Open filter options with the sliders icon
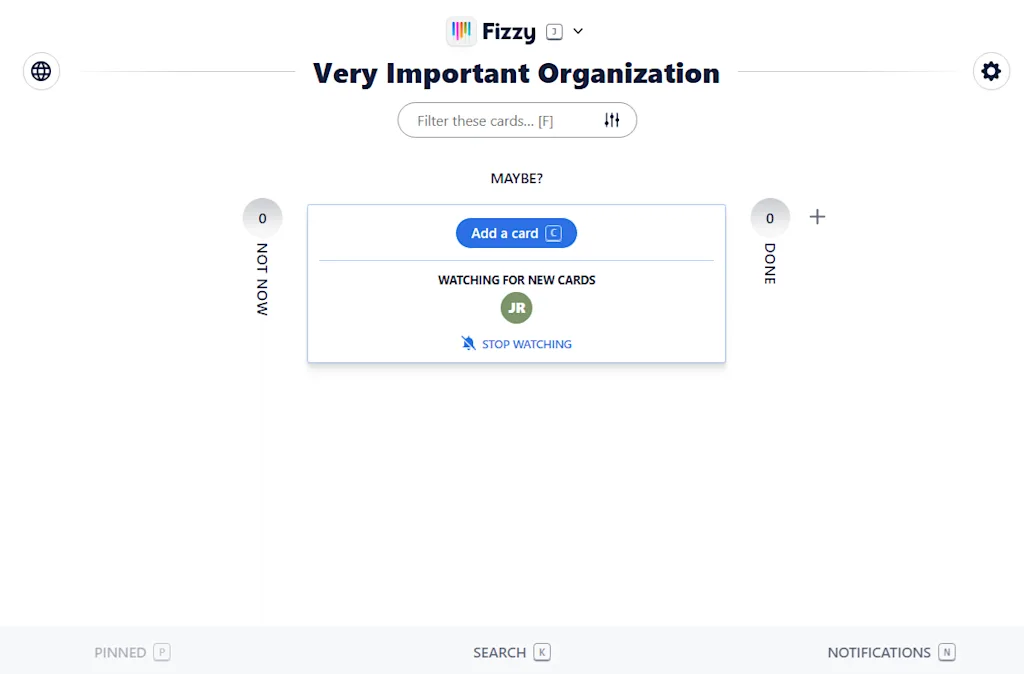The image size is (1024, 674). click(x=612, y=120)
